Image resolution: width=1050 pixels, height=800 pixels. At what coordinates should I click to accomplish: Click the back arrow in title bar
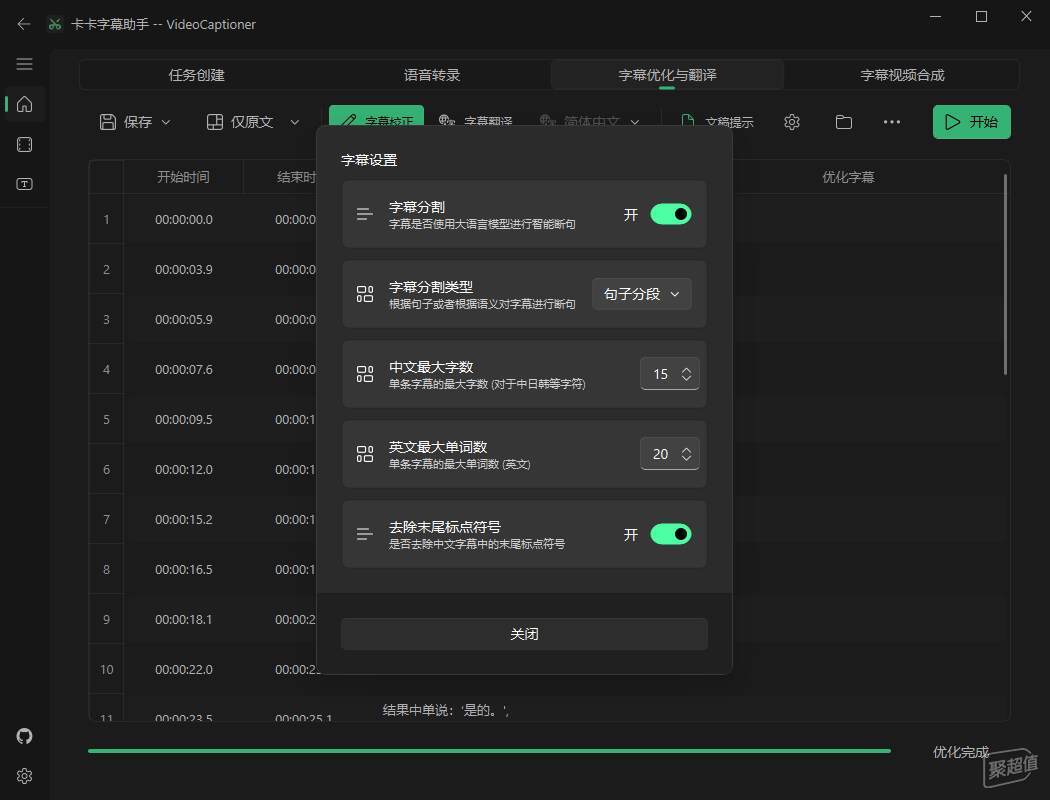click(x=24, y=24)
